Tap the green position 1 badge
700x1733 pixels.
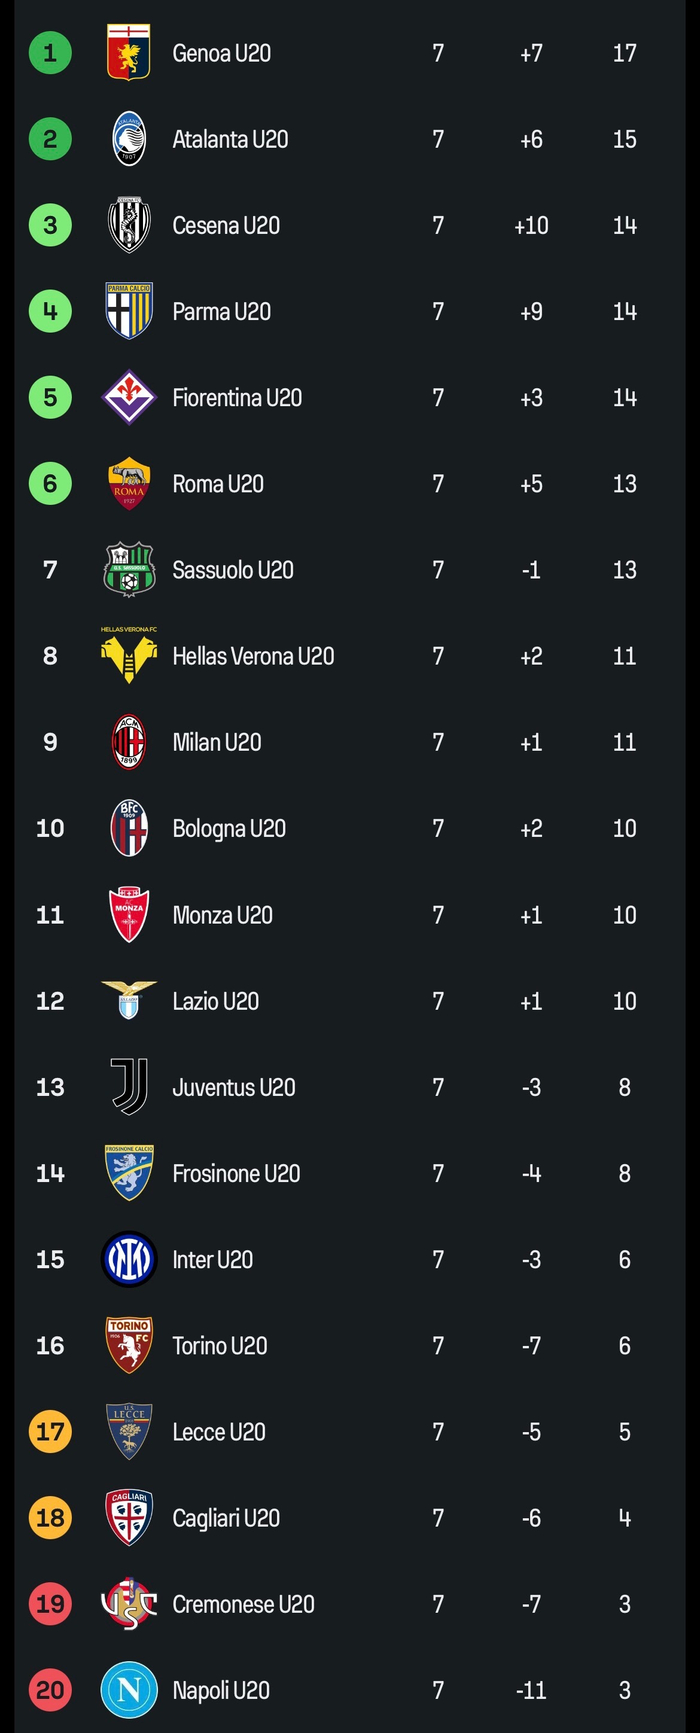50,53
